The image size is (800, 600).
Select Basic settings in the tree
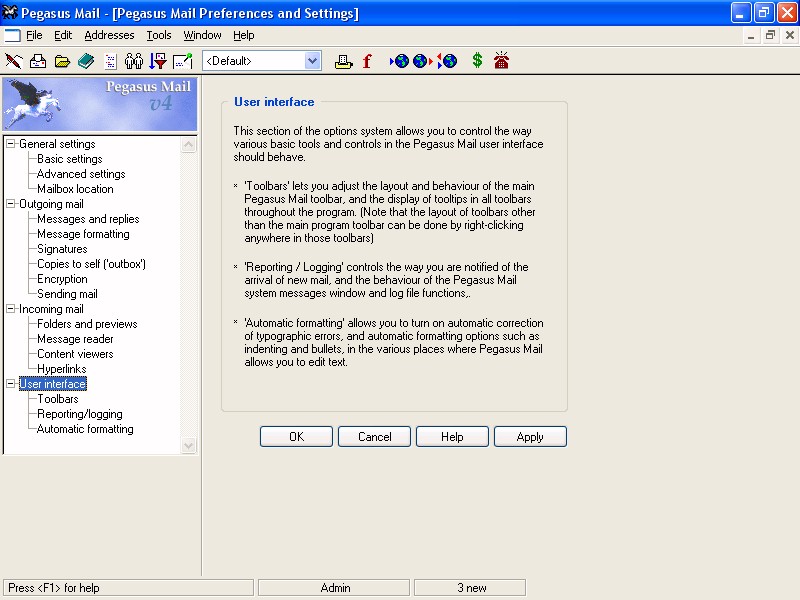pyautogui.click(x=70, y=159)
